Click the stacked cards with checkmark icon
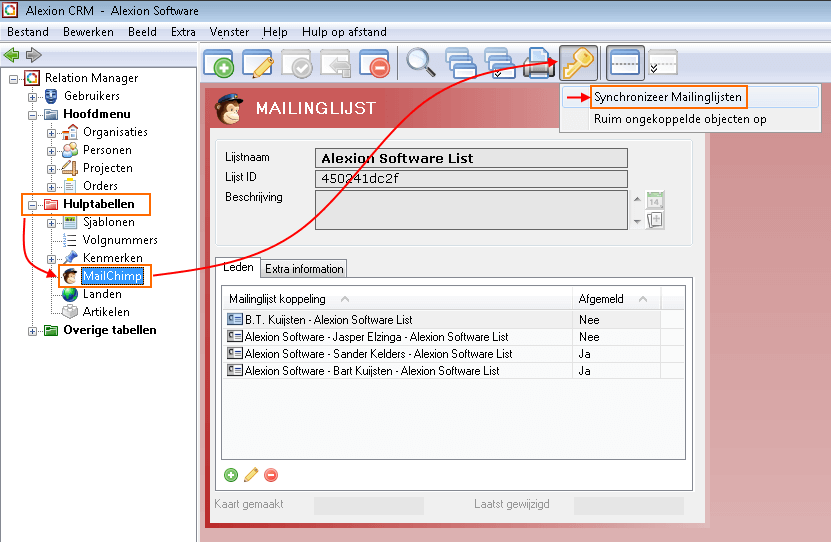The height and width of the screenshot is (542, 831). pyautogui.click(x=499, y=64)
